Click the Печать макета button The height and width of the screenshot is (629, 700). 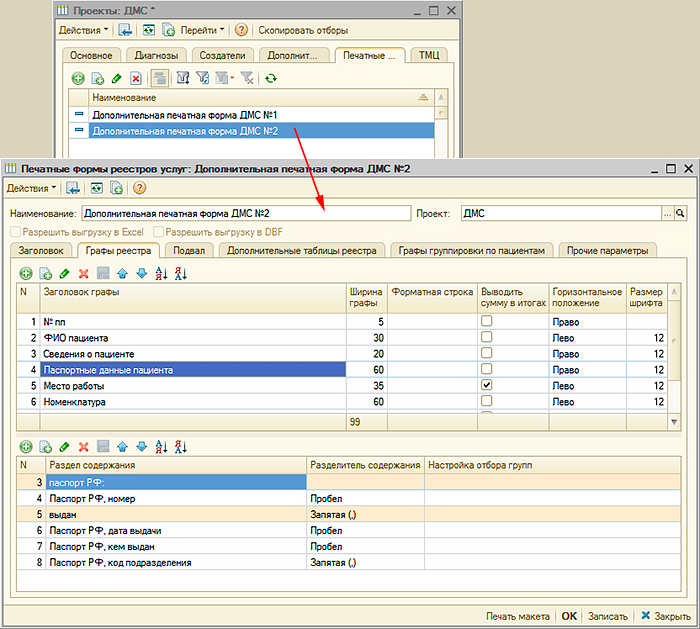coord(518,616)
